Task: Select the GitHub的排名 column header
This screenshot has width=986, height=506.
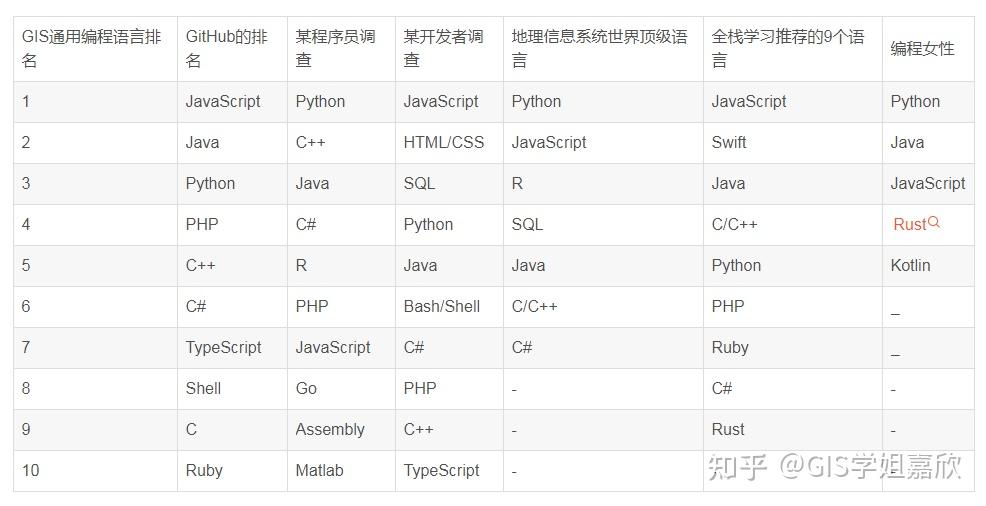Action: pyautogui.click(x=232, y=49)
